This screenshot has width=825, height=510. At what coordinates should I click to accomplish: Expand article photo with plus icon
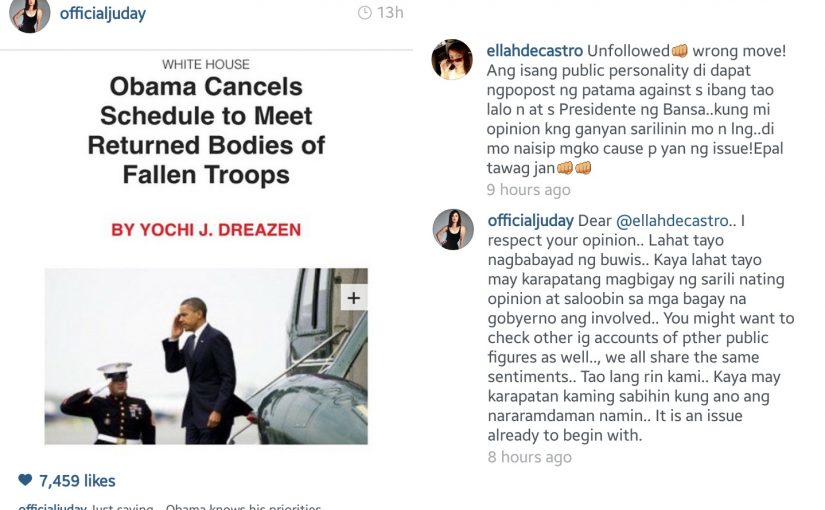click(354, 298)
